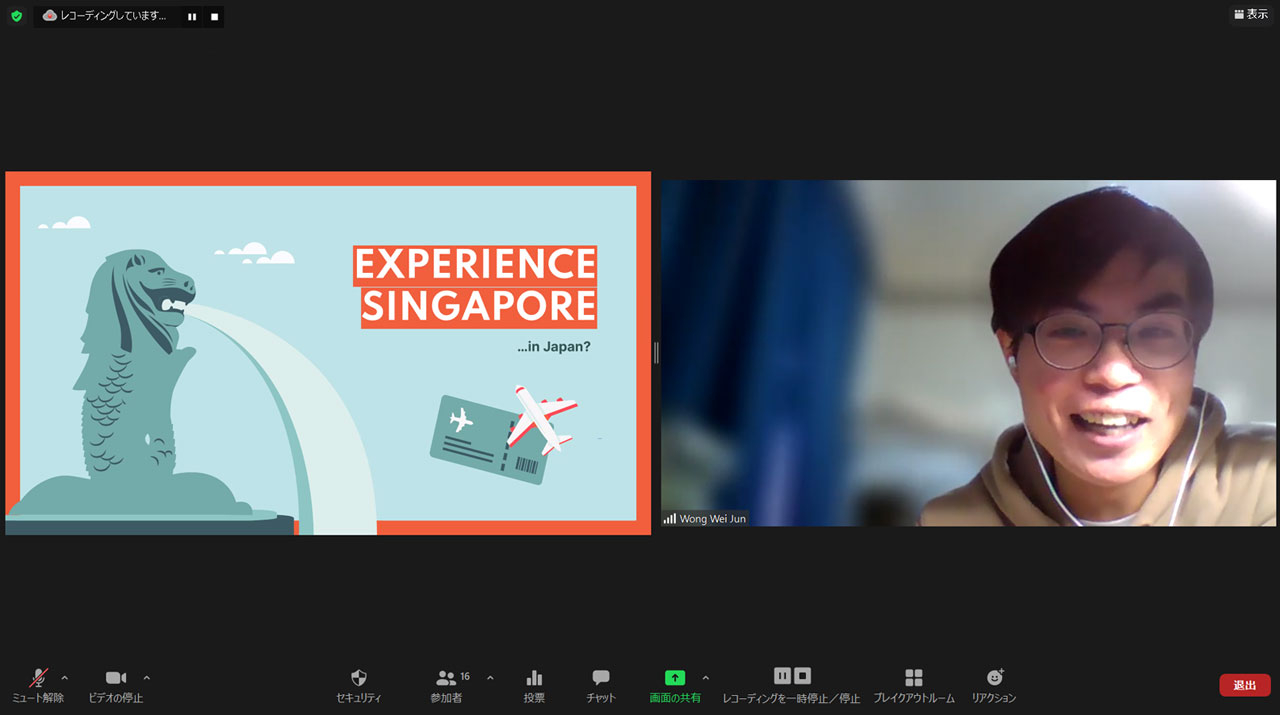1280x715 pixels.
Task: Open the 投票 (Polls) panel
Action: click(x=533, y=685)
